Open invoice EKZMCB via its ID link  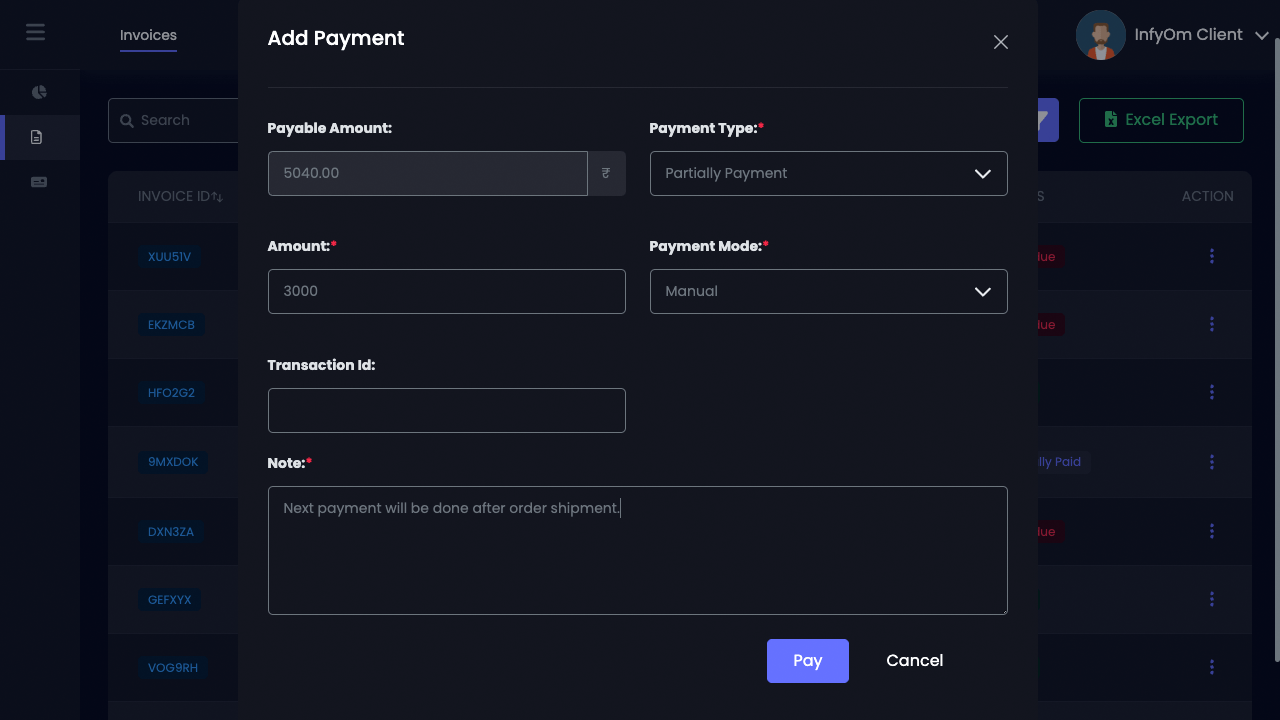tap(172, 324)
